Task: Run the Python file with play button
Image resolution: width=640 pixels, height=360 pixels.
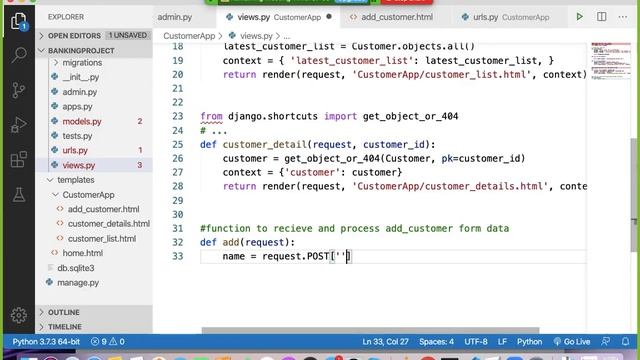Action: click(579, 17)
